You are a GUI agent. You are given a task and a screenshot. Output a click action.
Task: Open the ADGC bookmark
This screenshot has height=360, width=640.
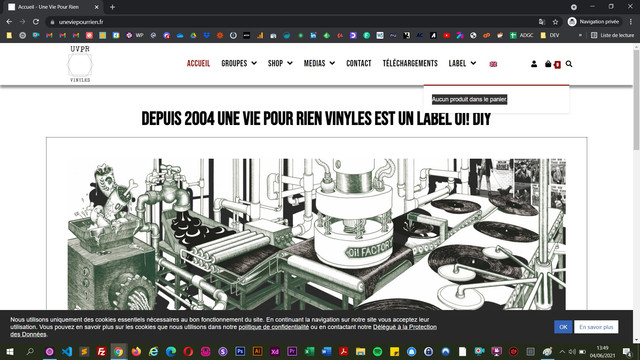[522, 36]
